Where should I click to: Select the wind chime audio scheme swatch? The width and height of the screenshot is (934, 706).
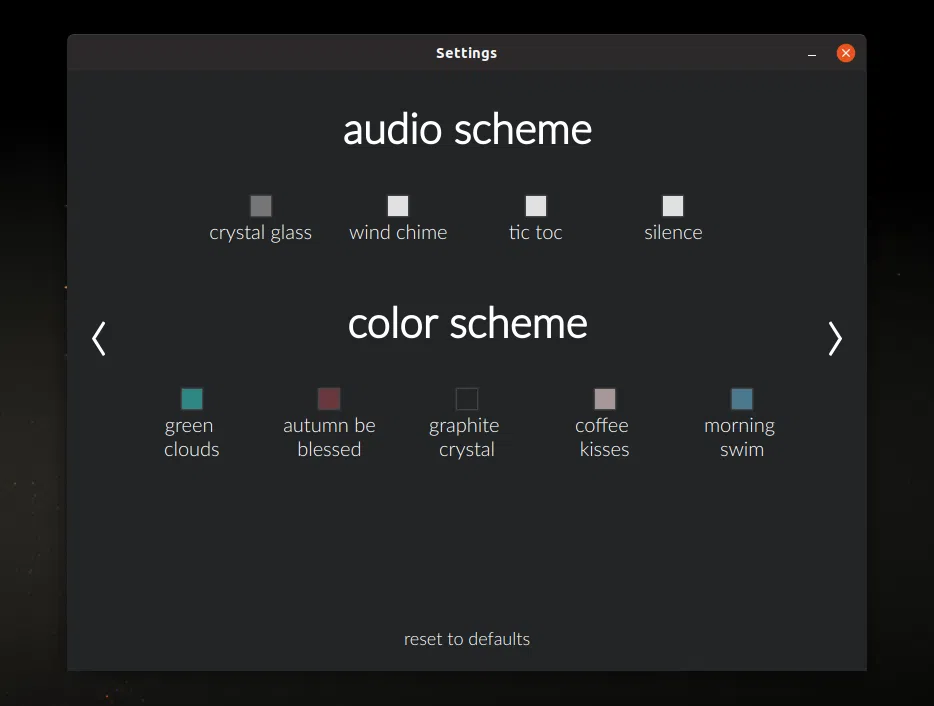pos(398,205)
